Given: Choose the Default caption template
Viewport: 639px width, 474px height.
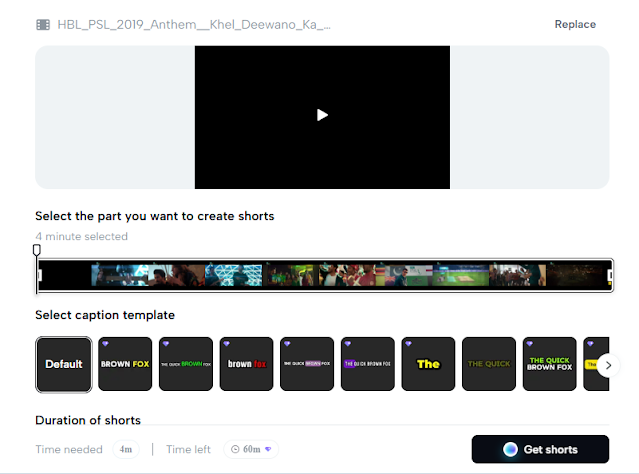Looking at the screenshot, I should coord(64,364).
